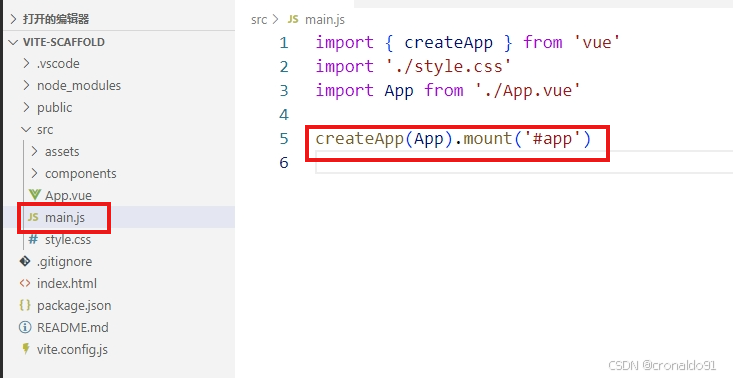Viewport: 733px width, 378px height.
Task: Select the components folder label
Action: click(80, 173)
